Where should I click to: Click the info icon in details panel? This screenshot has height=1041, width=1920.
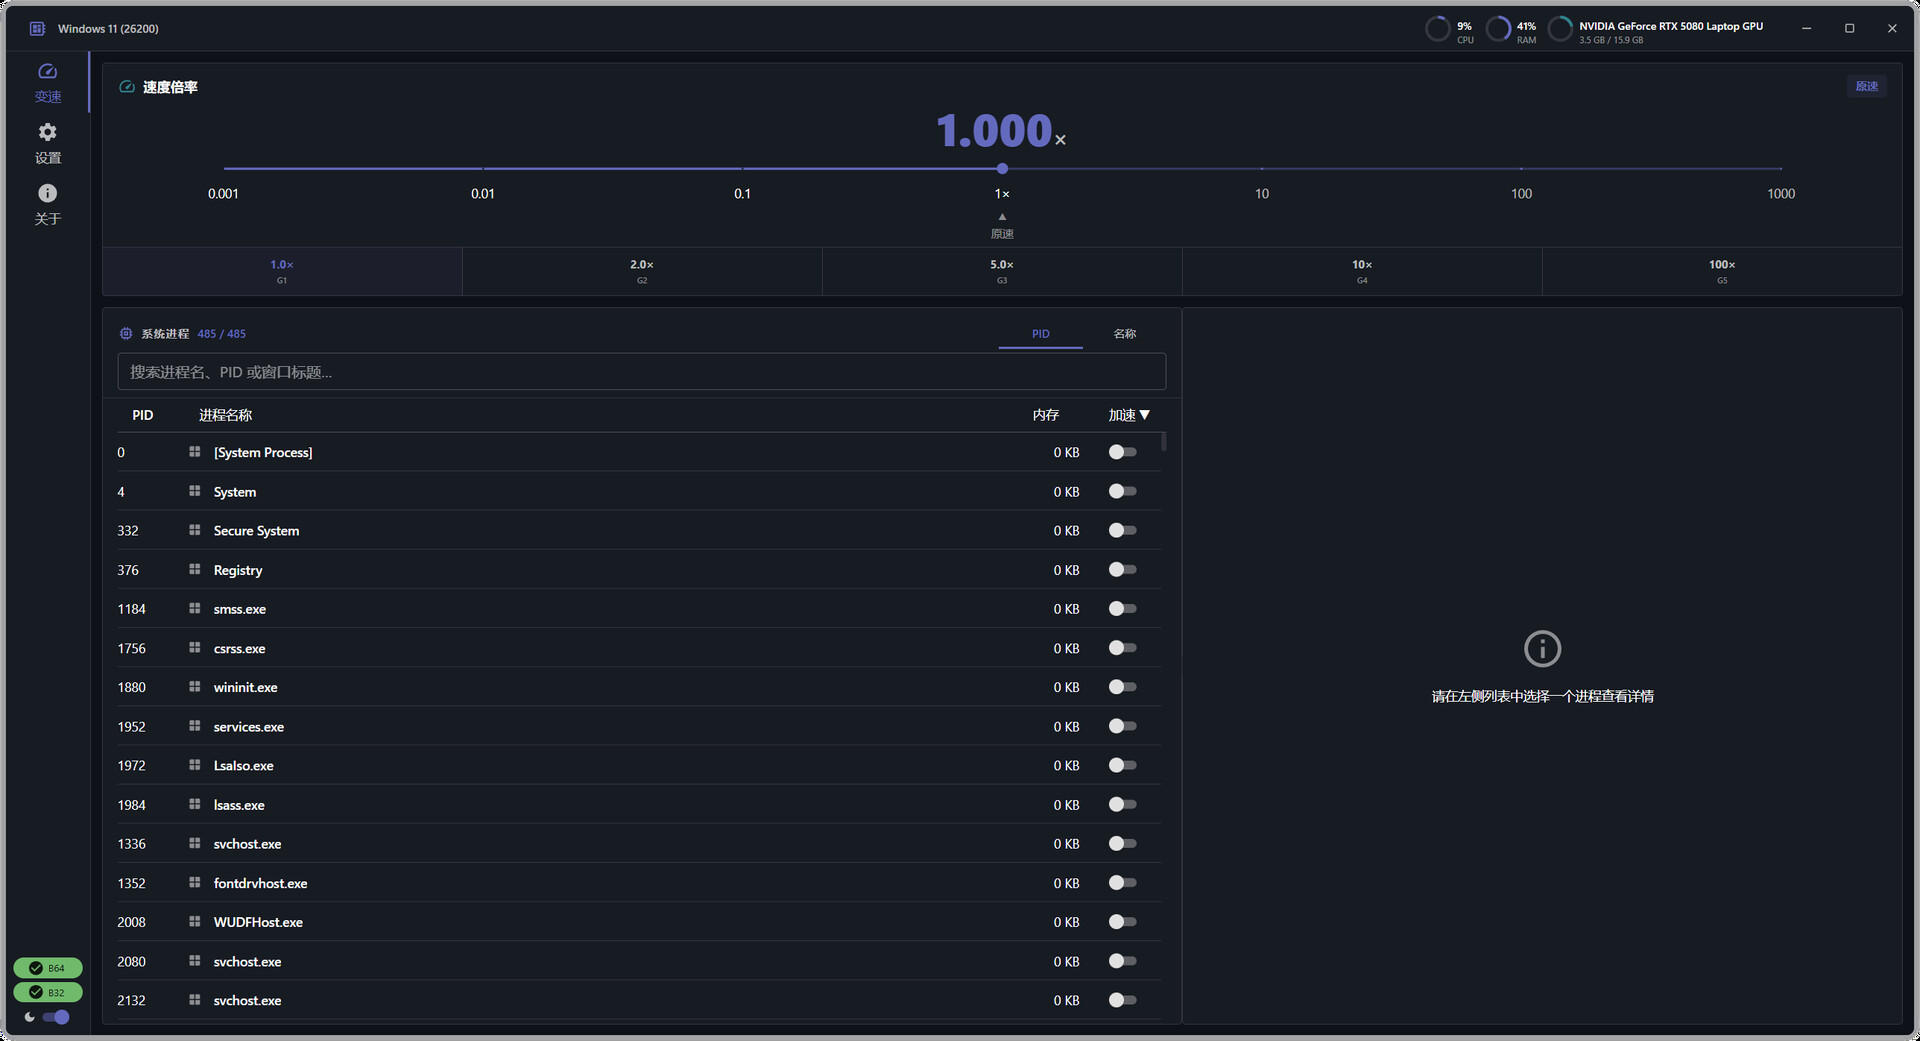pos(1542,649)
